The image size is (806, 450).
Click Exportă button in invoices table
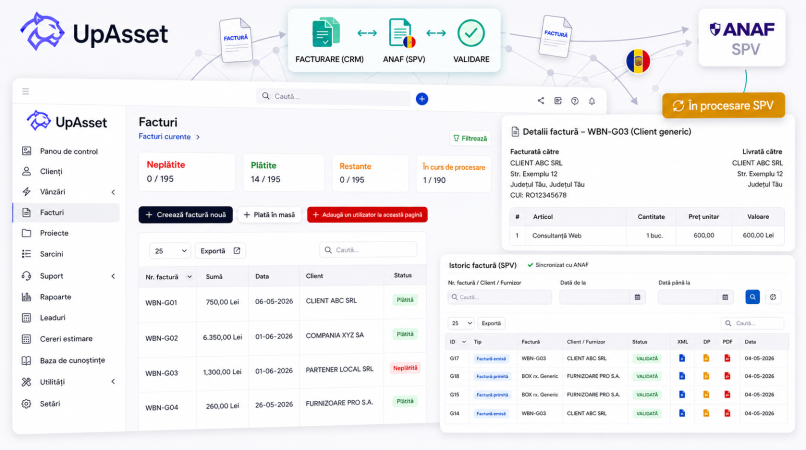[220, 250]
